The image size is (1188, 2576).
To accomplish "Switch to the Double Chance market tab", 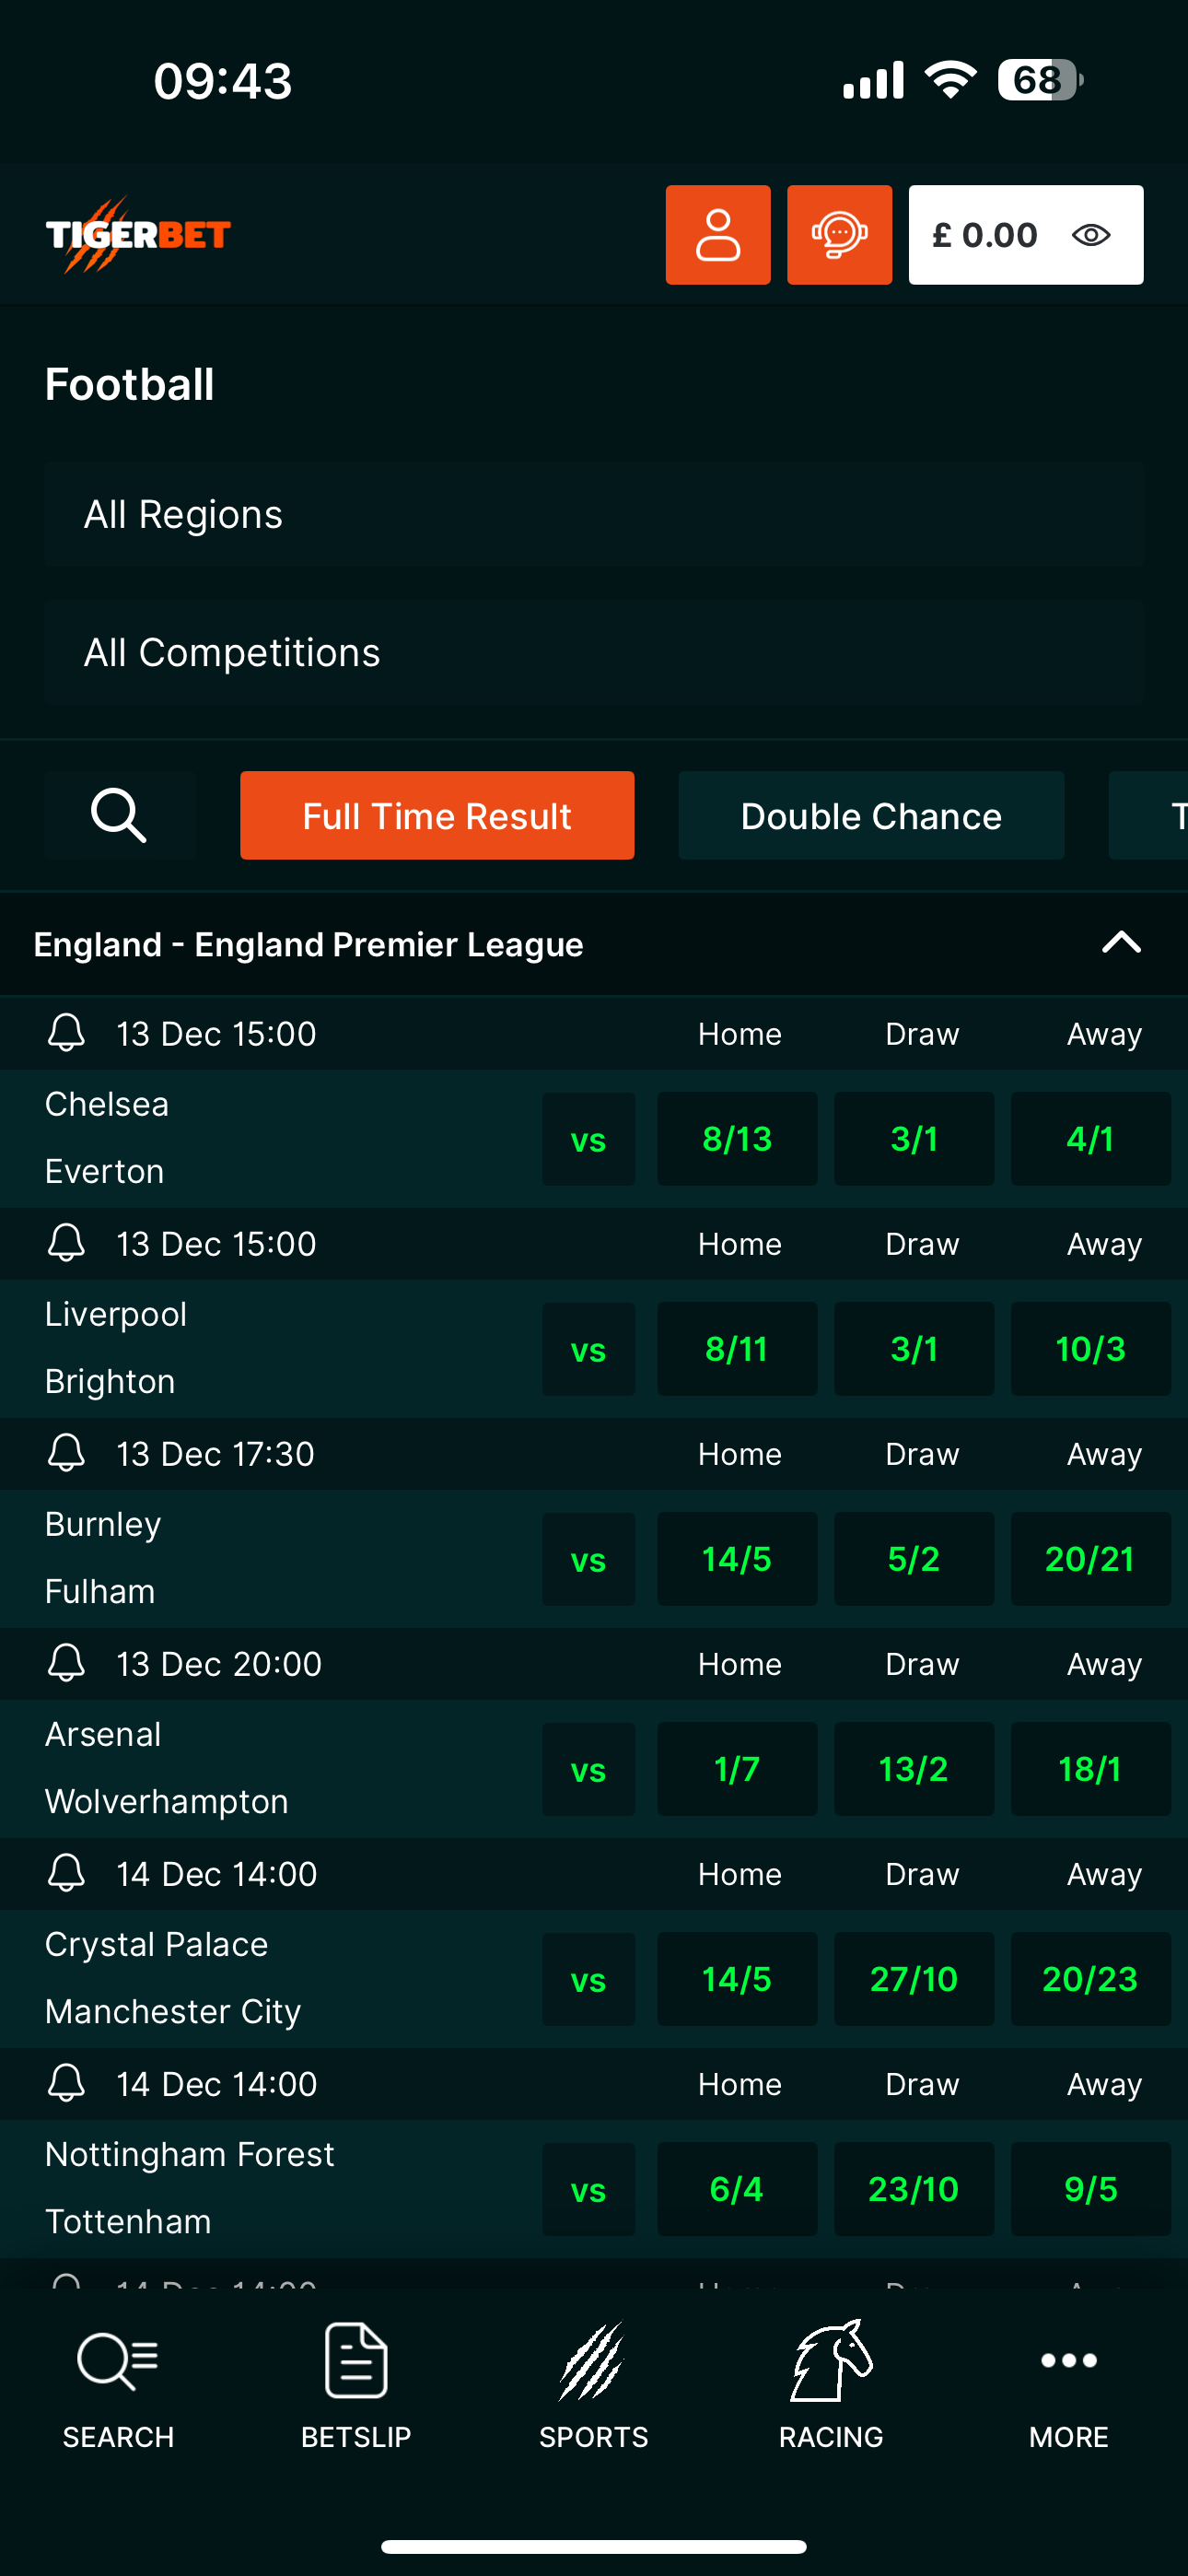I will coord(871,814).
